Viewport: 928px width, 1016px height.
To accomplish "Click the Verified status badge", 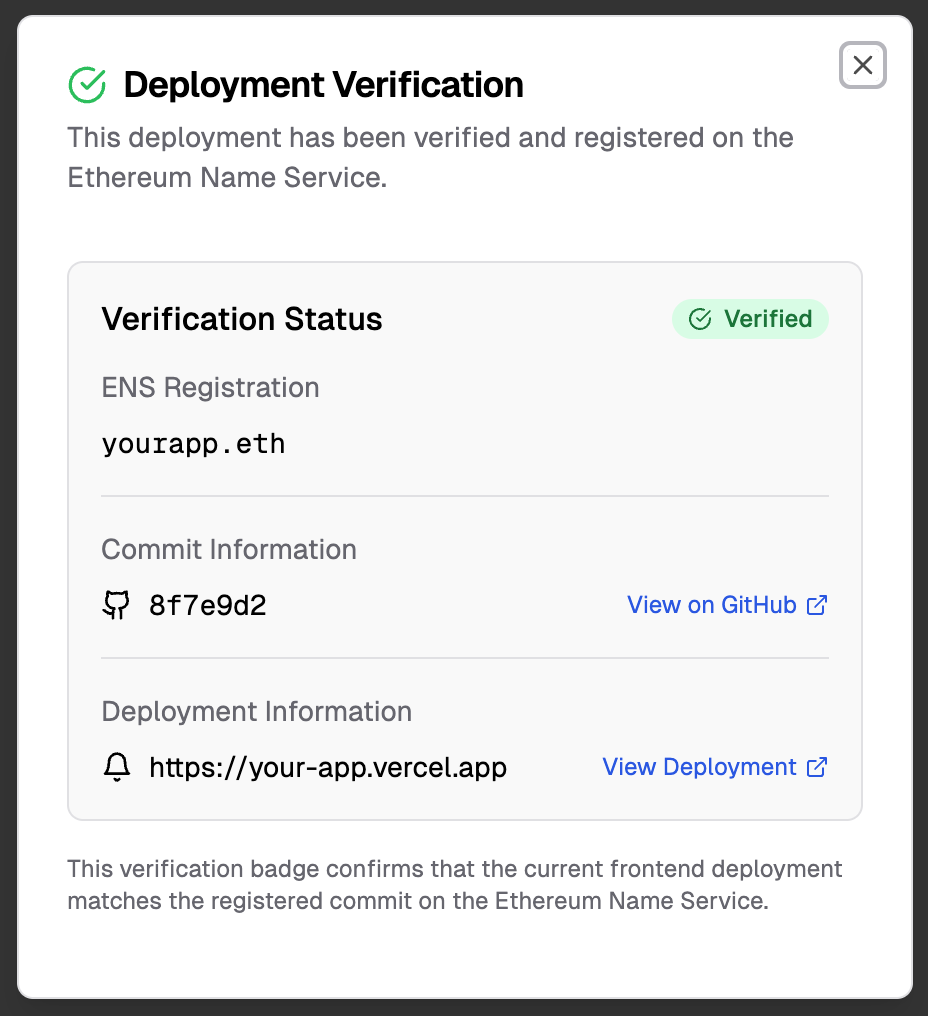I will coord(750,319).
